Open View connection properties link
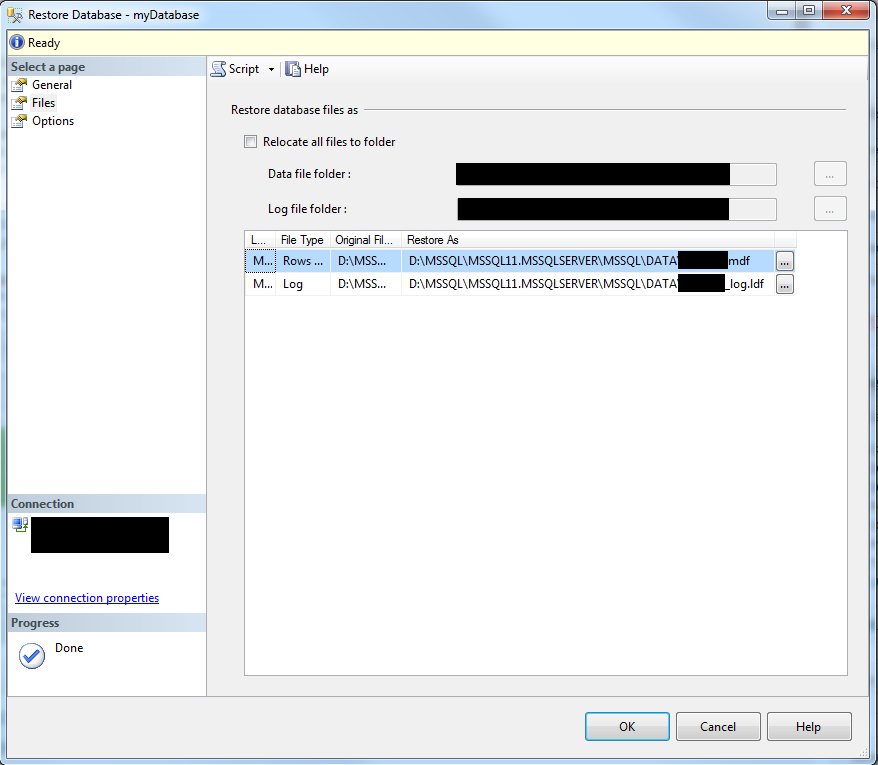This screenshot has width=878, height=765. coord(87,598)
